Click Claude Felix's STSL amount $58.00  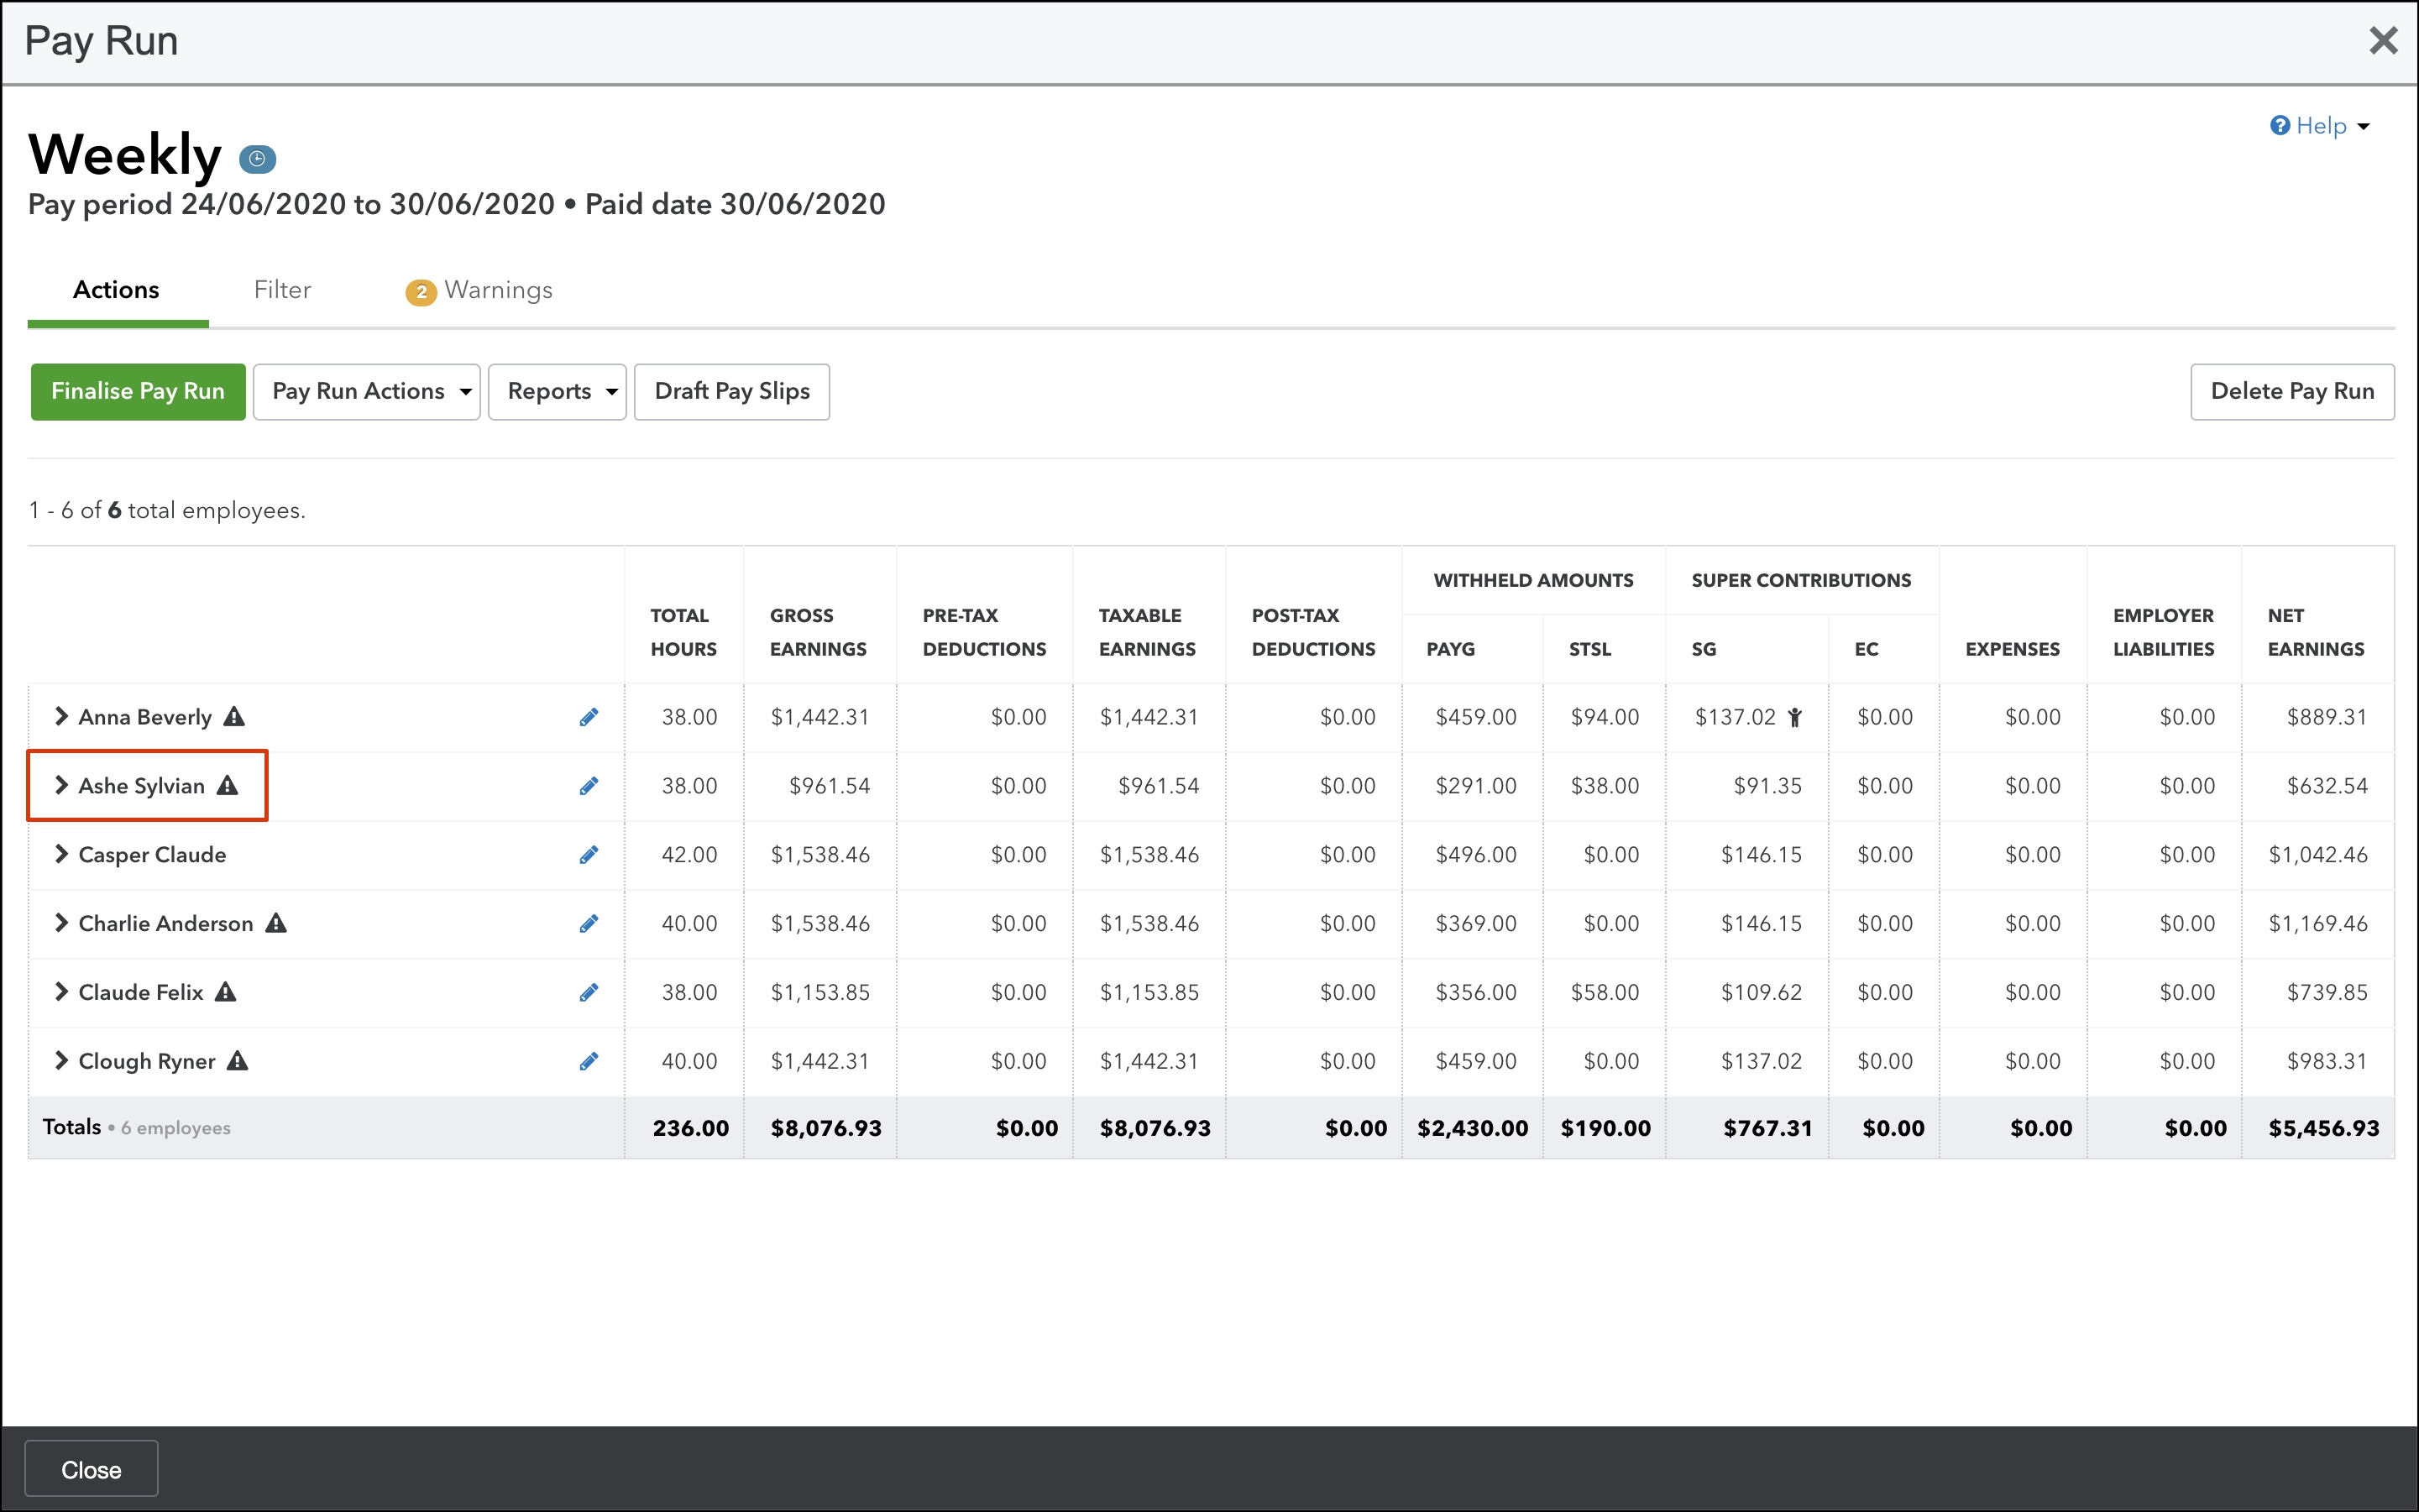tap(1605, 993)
